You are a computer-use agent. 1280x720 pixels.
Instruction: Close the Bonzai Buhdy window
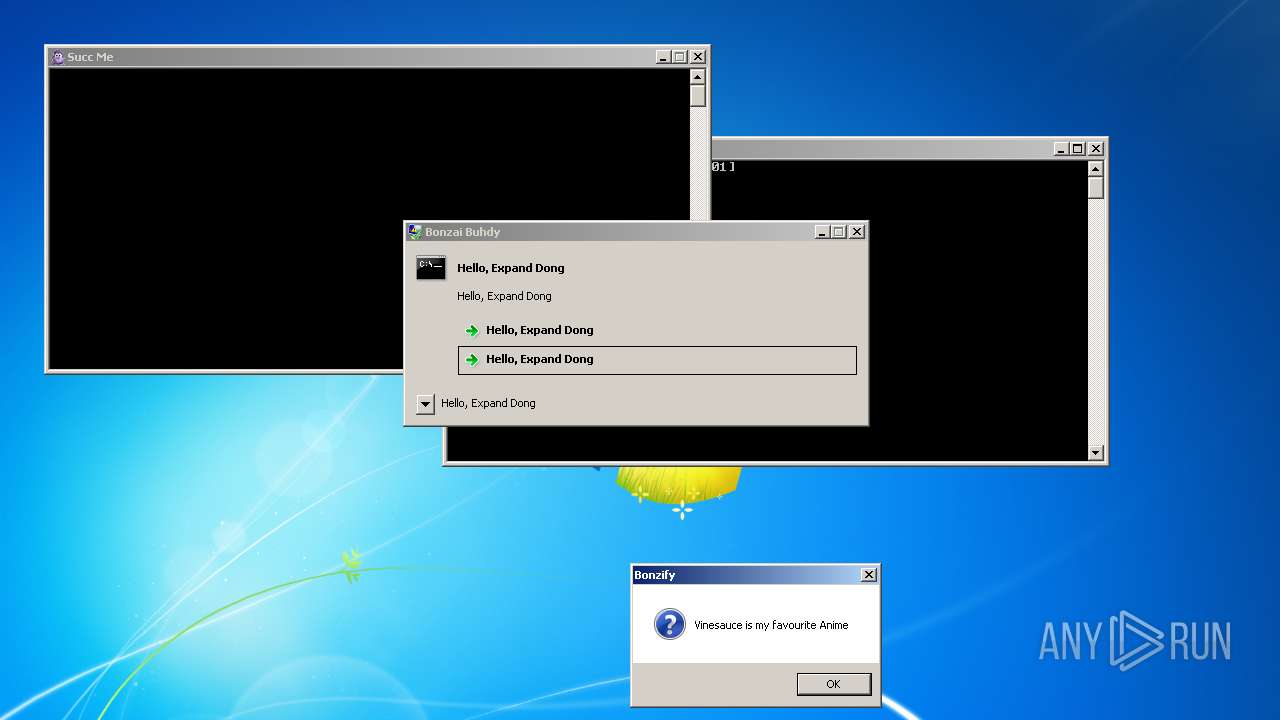(x=857, y=232)
